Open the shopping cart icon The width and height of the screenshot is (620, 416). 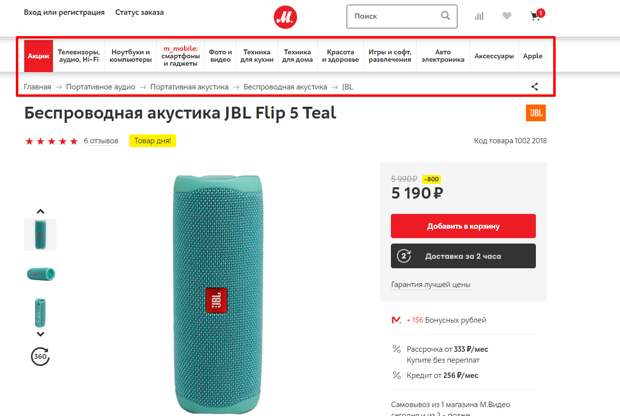point(537,15)
